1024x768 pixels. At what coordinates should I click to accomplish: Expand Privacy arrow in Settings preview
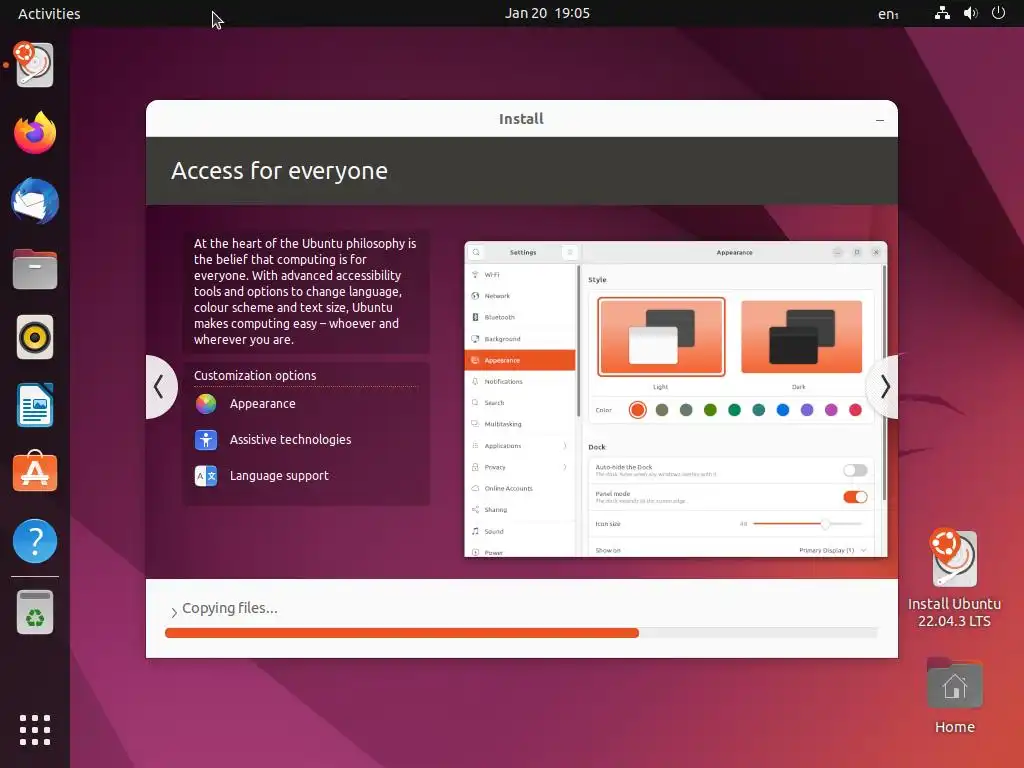tap(565, 468)
